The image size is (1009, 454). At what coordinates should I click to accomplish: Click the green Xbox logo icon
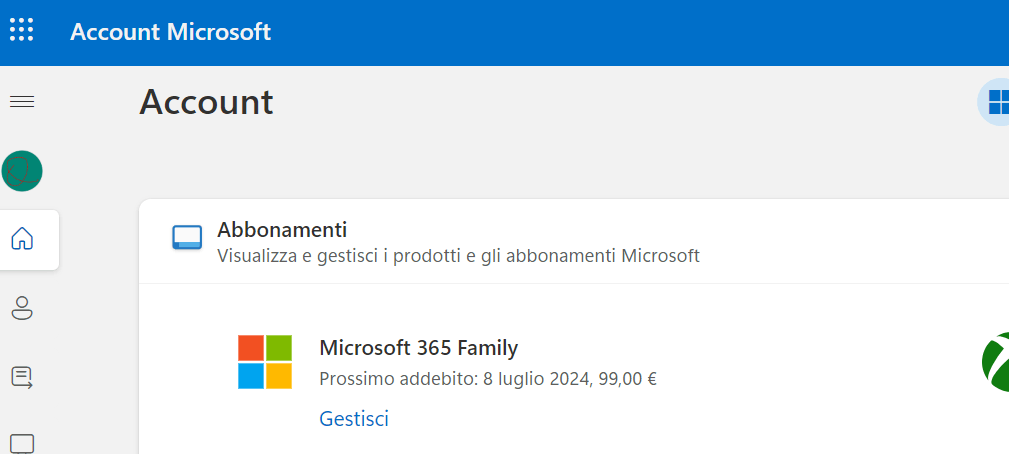click(x=995, y=362)
